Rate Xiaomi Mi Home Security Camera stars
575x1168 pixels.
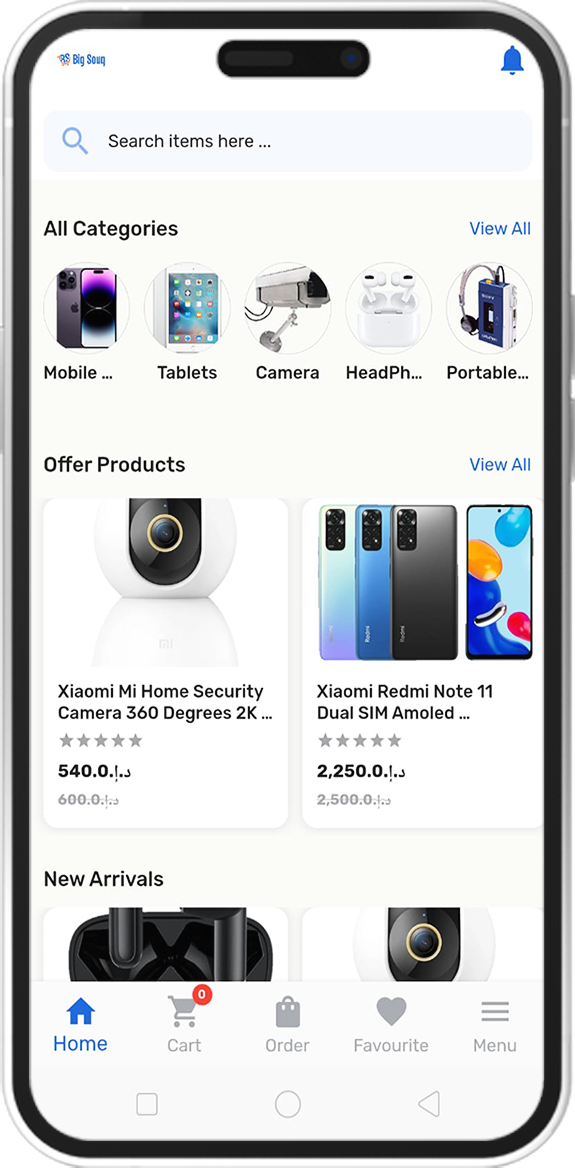coord(100,740)
